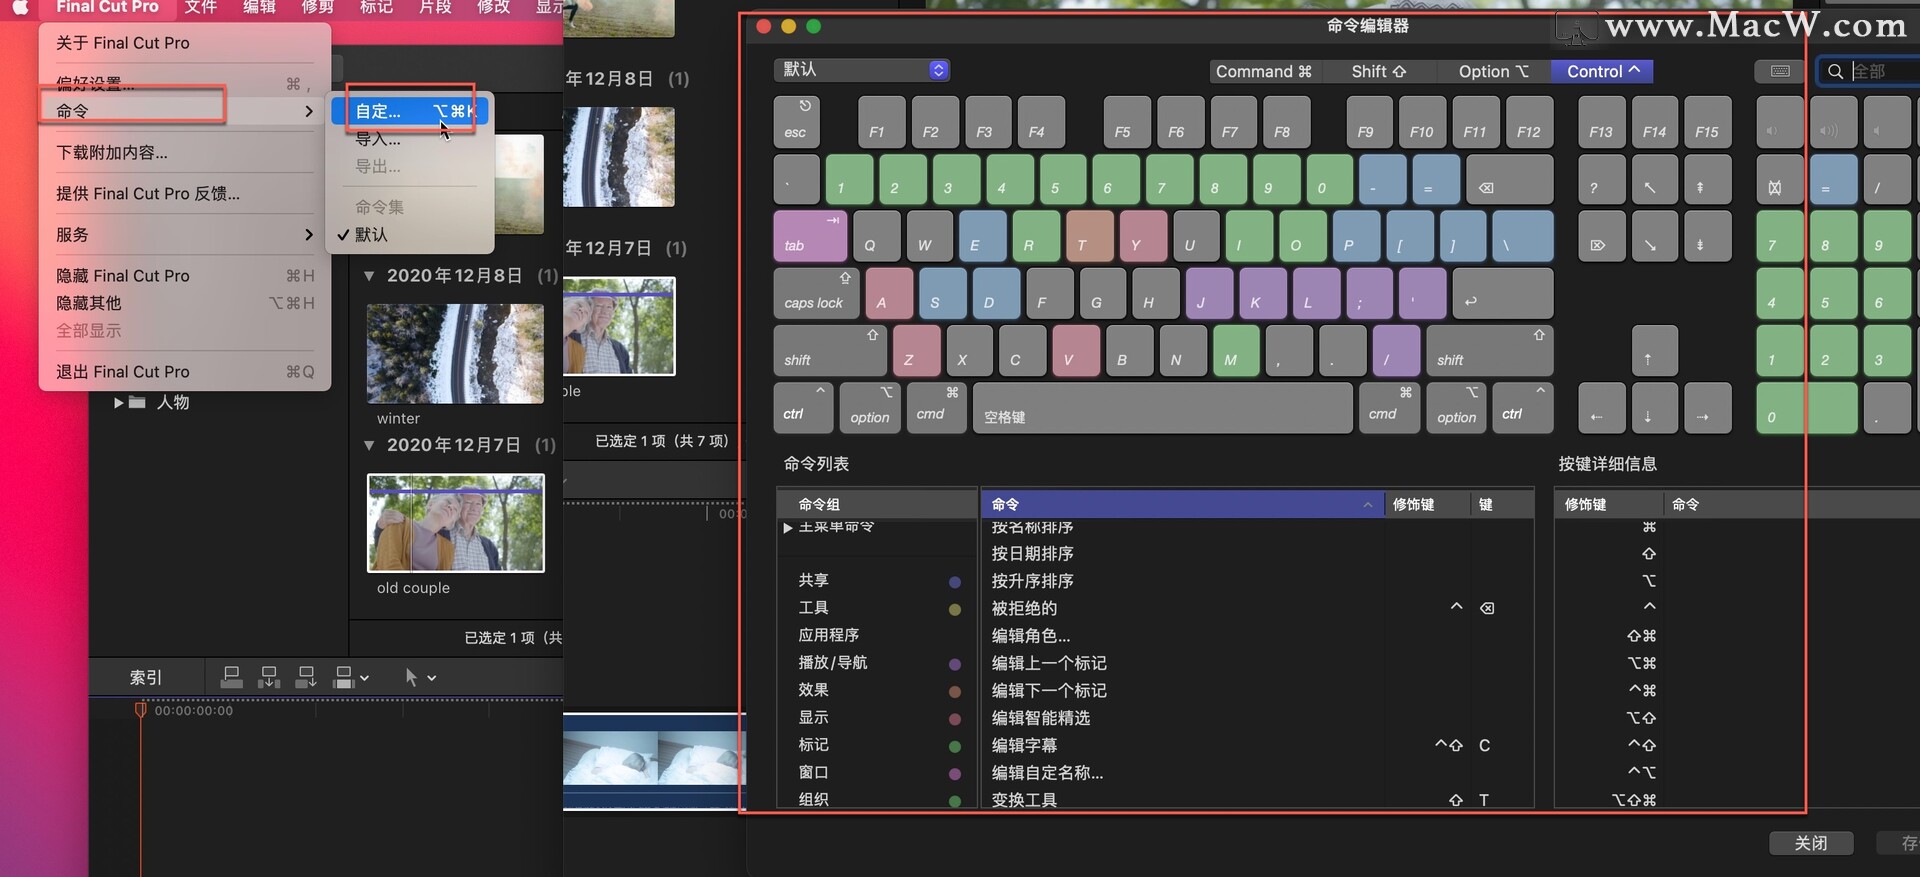This screenshot has width=1920, height=877.
Task: Expand the 命令 submenu arrow
Action: tap(309, 111)
